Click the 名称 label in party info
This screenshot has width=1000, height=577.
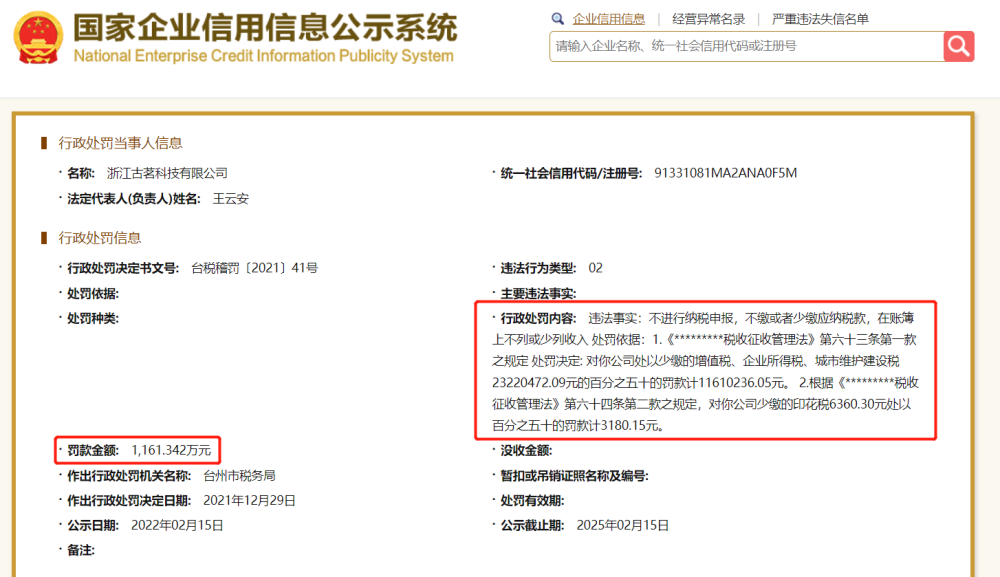click(x=81, y=173)
